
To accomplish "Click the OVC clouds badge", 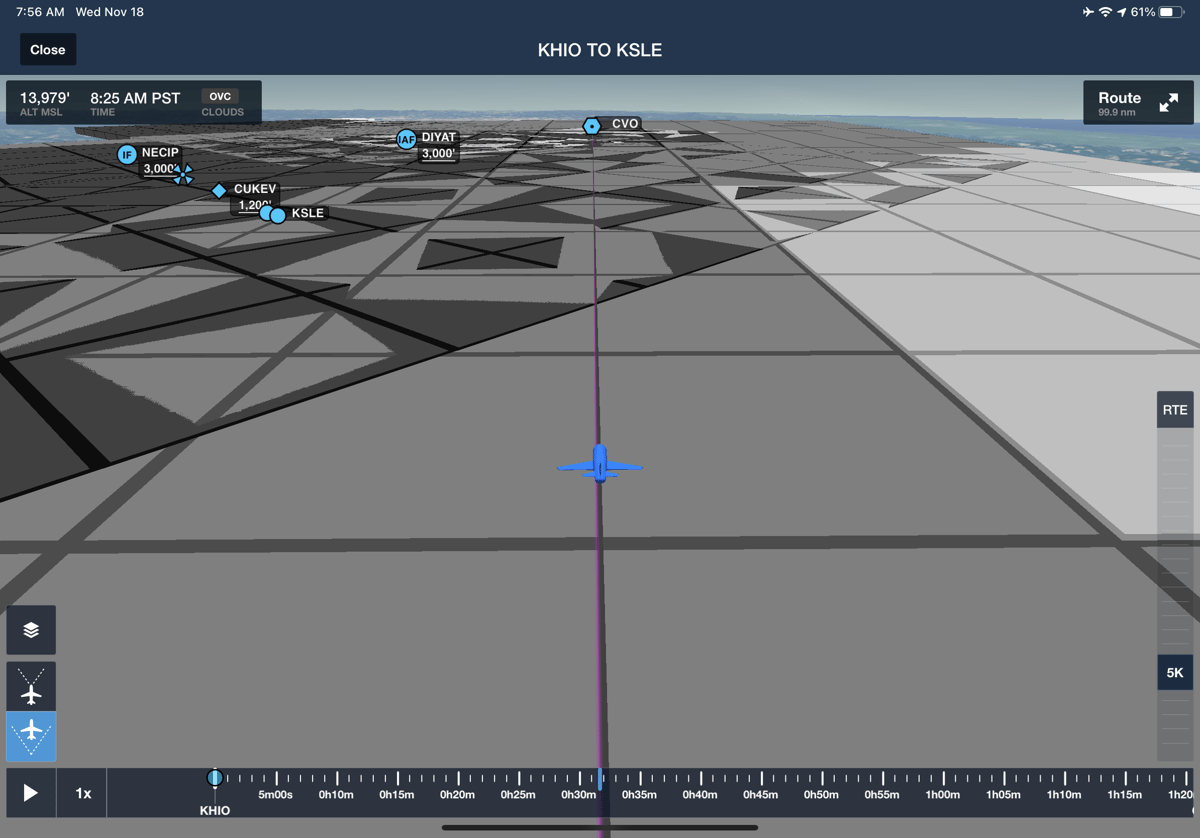I will (219, 97).
